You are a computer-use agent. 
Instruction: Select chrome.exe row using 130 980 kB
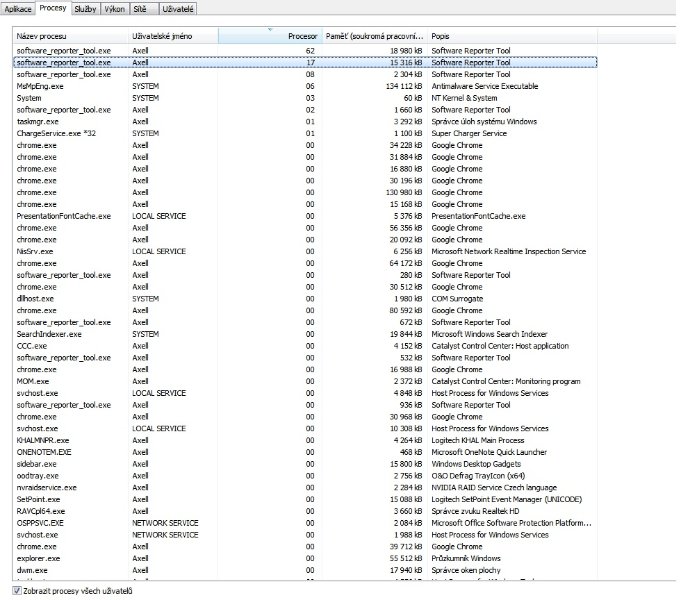click(x=305, y=192)
